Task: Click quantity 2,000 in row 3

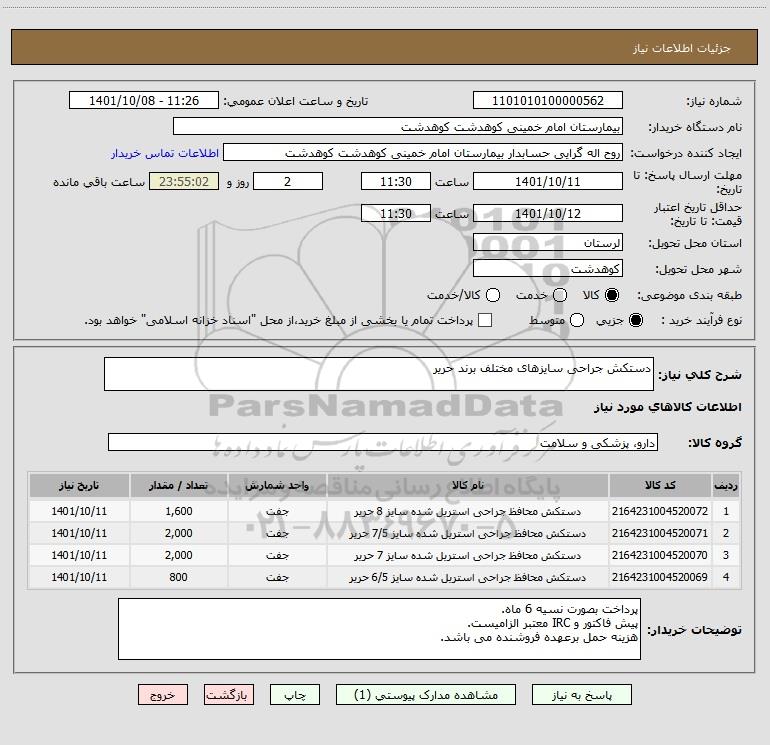Action: pyautogui.click(x=179, y=555)
